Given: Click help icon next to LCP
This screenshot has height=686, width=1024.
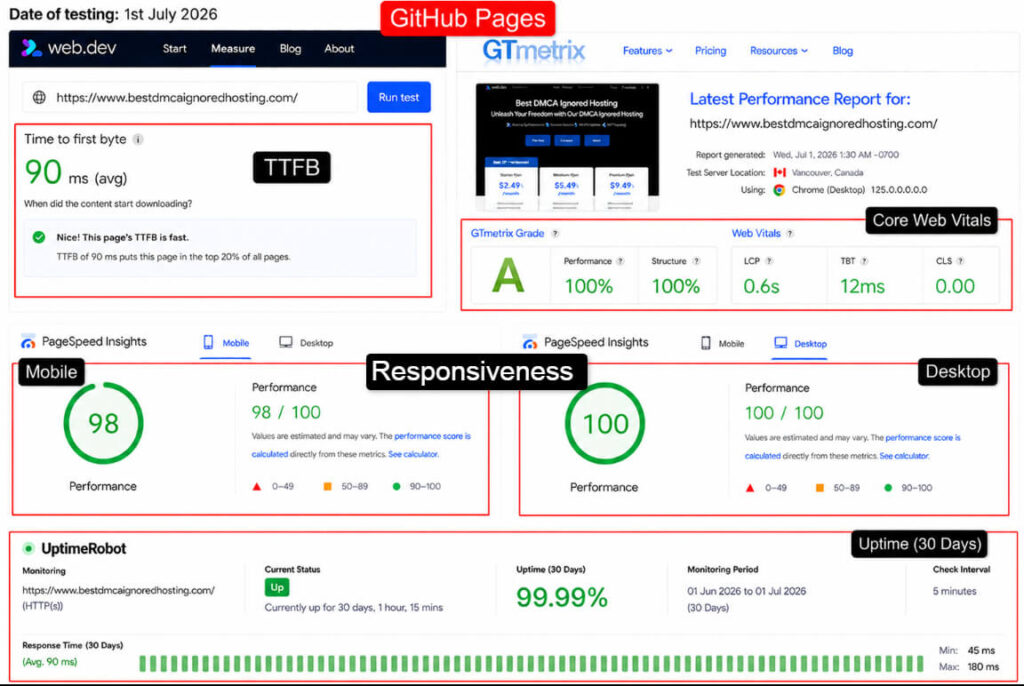Looking at the screenshot, I should [x=769, y=261].
